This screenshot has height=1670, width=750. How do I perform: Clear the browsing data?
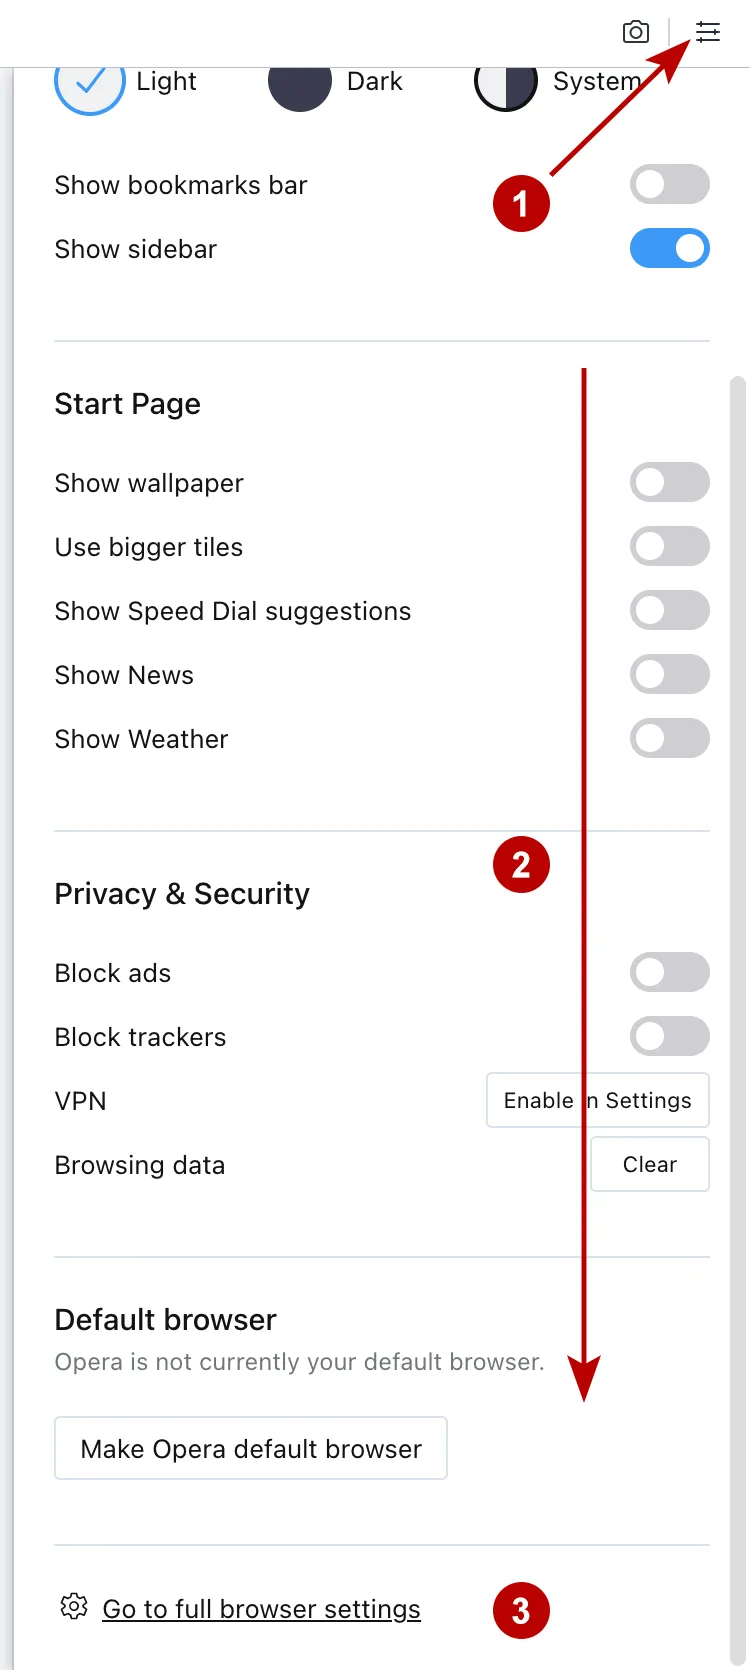tap(649, 1164)
